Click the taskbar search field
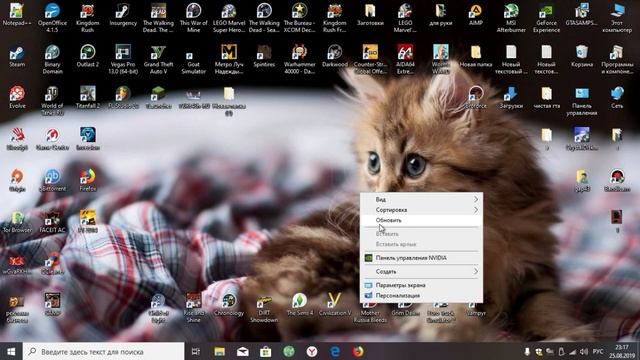Screen dimensions: 640x360 tap(104, 351)
